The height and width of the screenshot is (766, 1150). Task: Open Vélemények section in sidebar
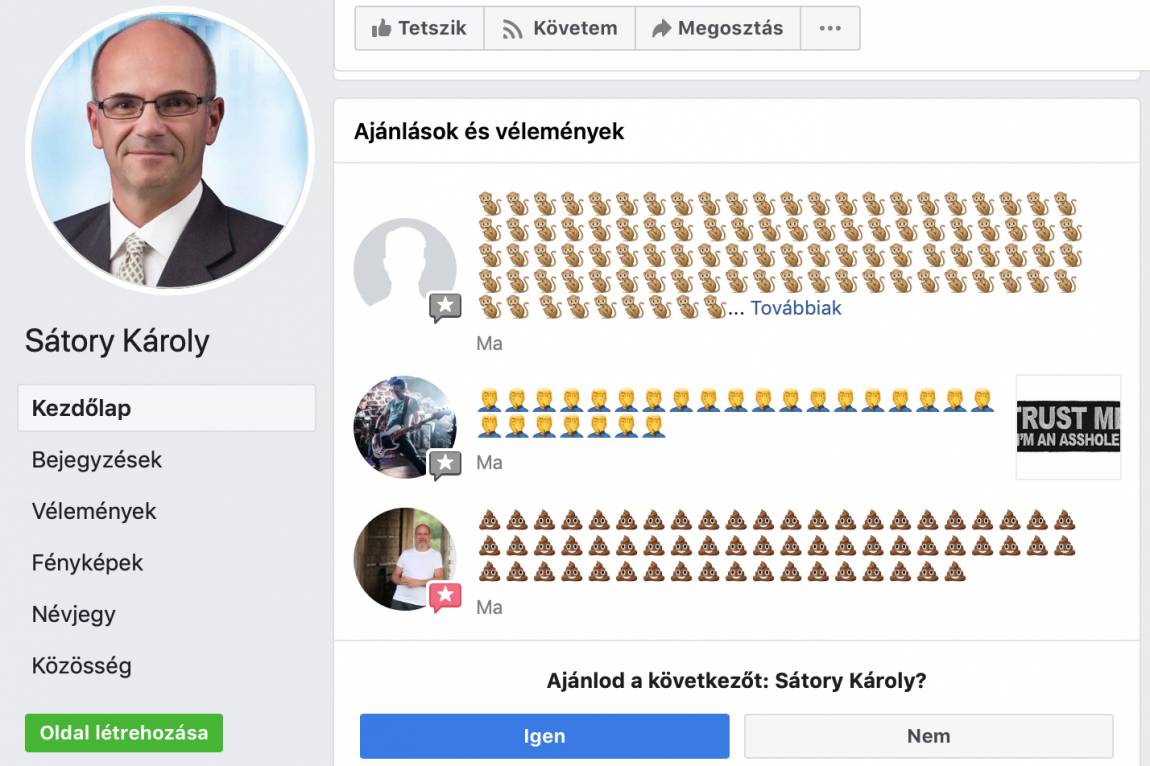pos(94,511)
